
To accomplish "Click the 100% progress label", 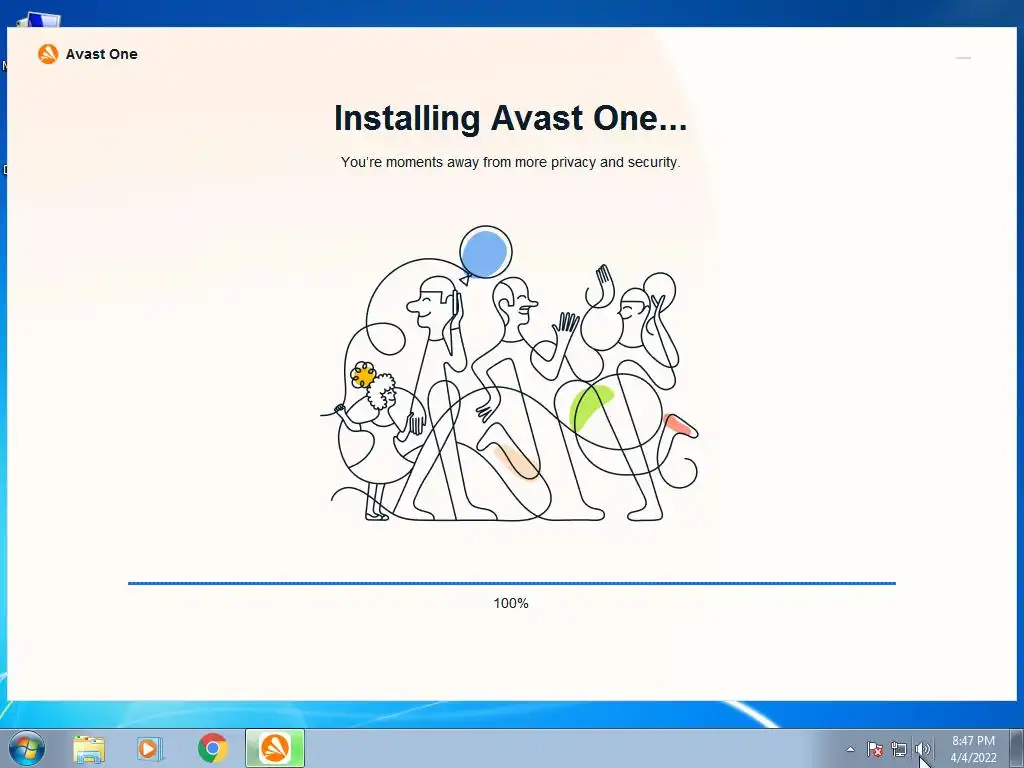I will [x=511, y=603].
